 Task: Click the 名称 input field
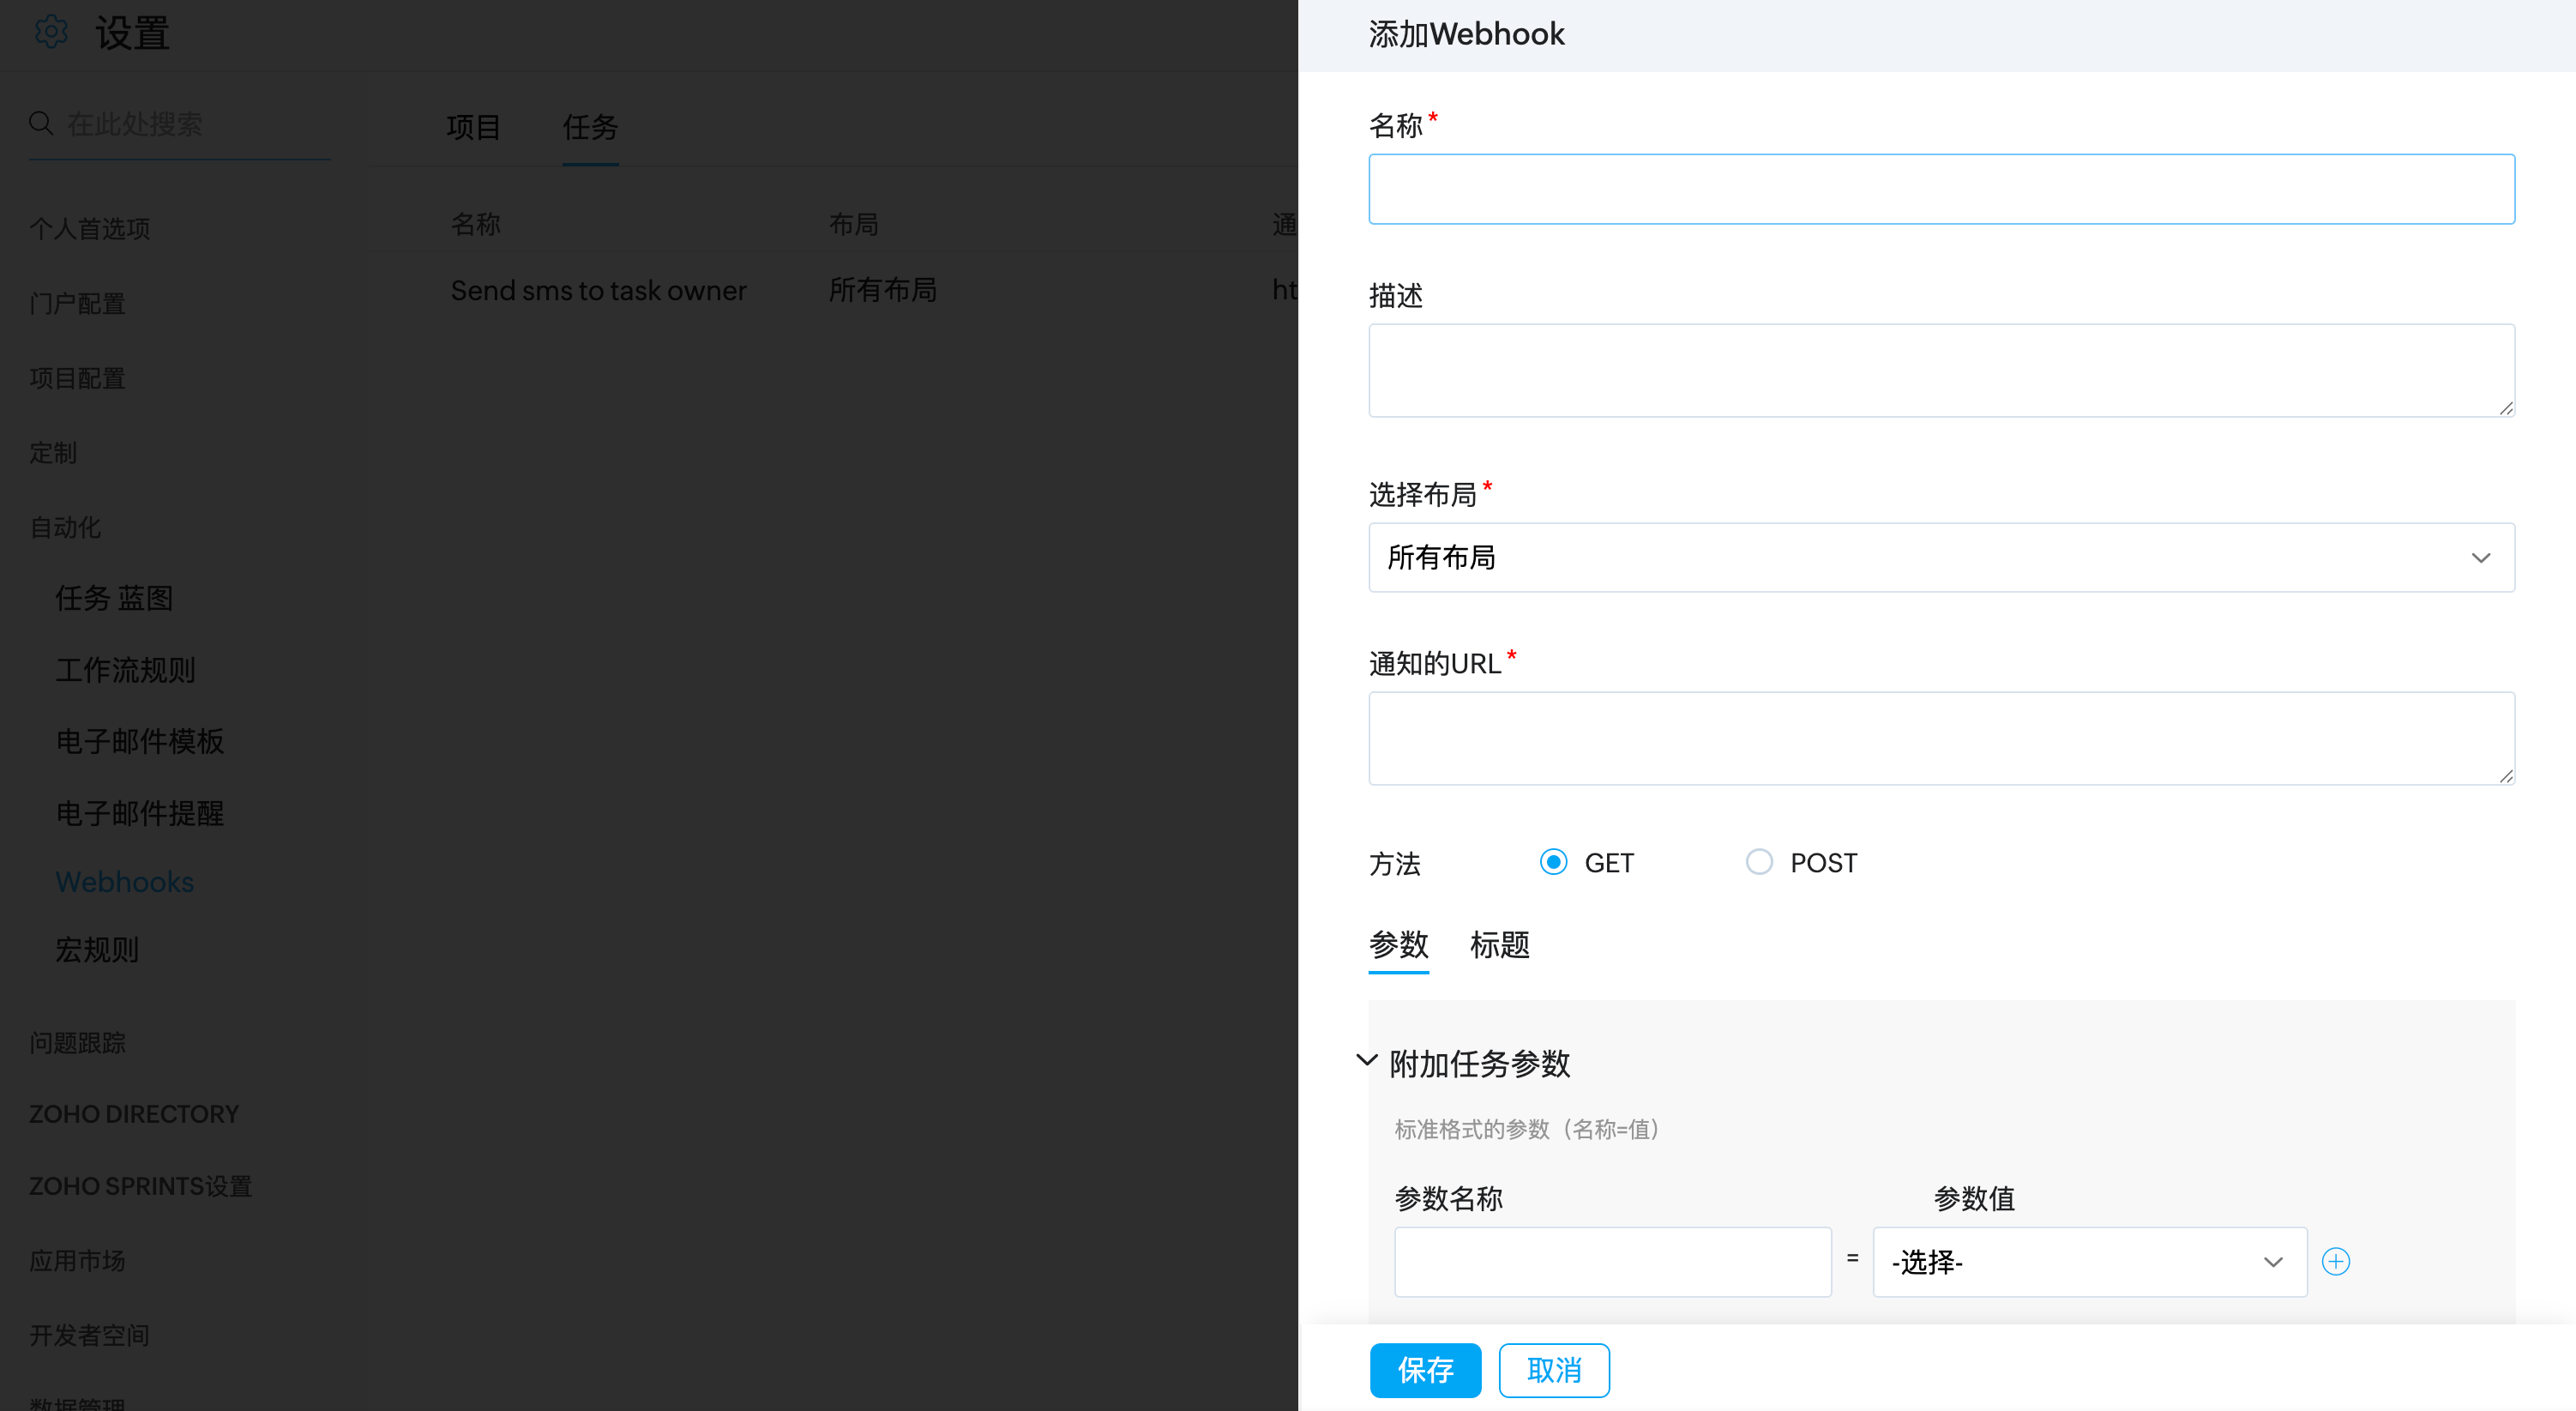(1940, 189)
